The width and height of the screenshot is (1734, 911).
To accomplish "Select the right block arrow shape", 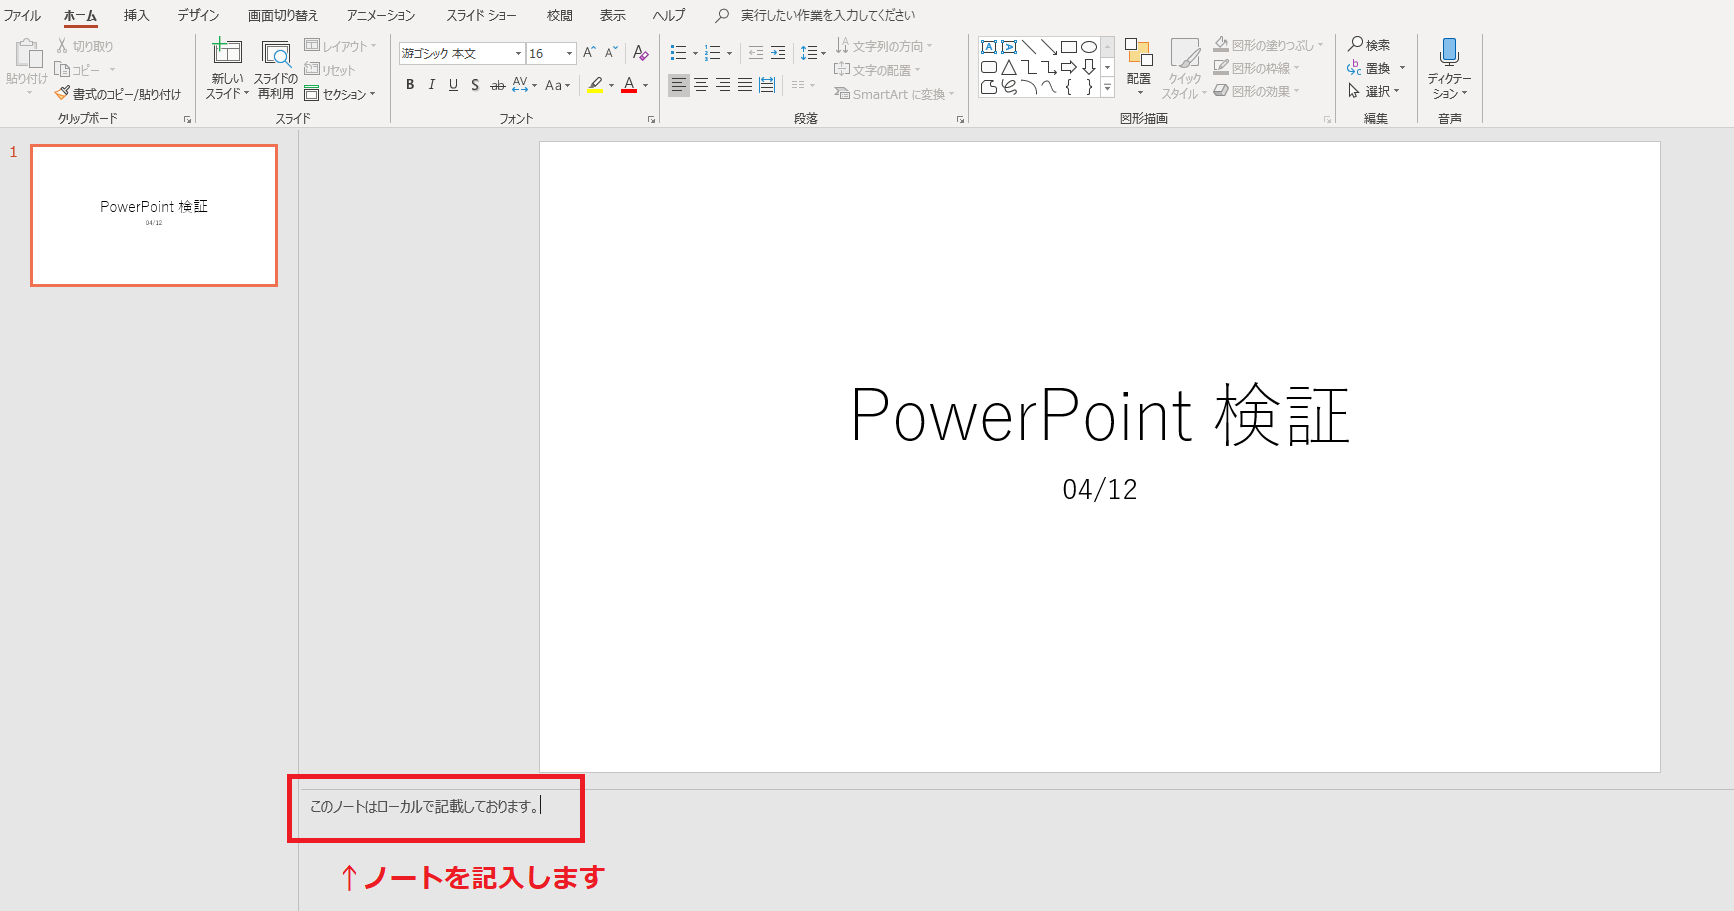I will coord(1069,67).
